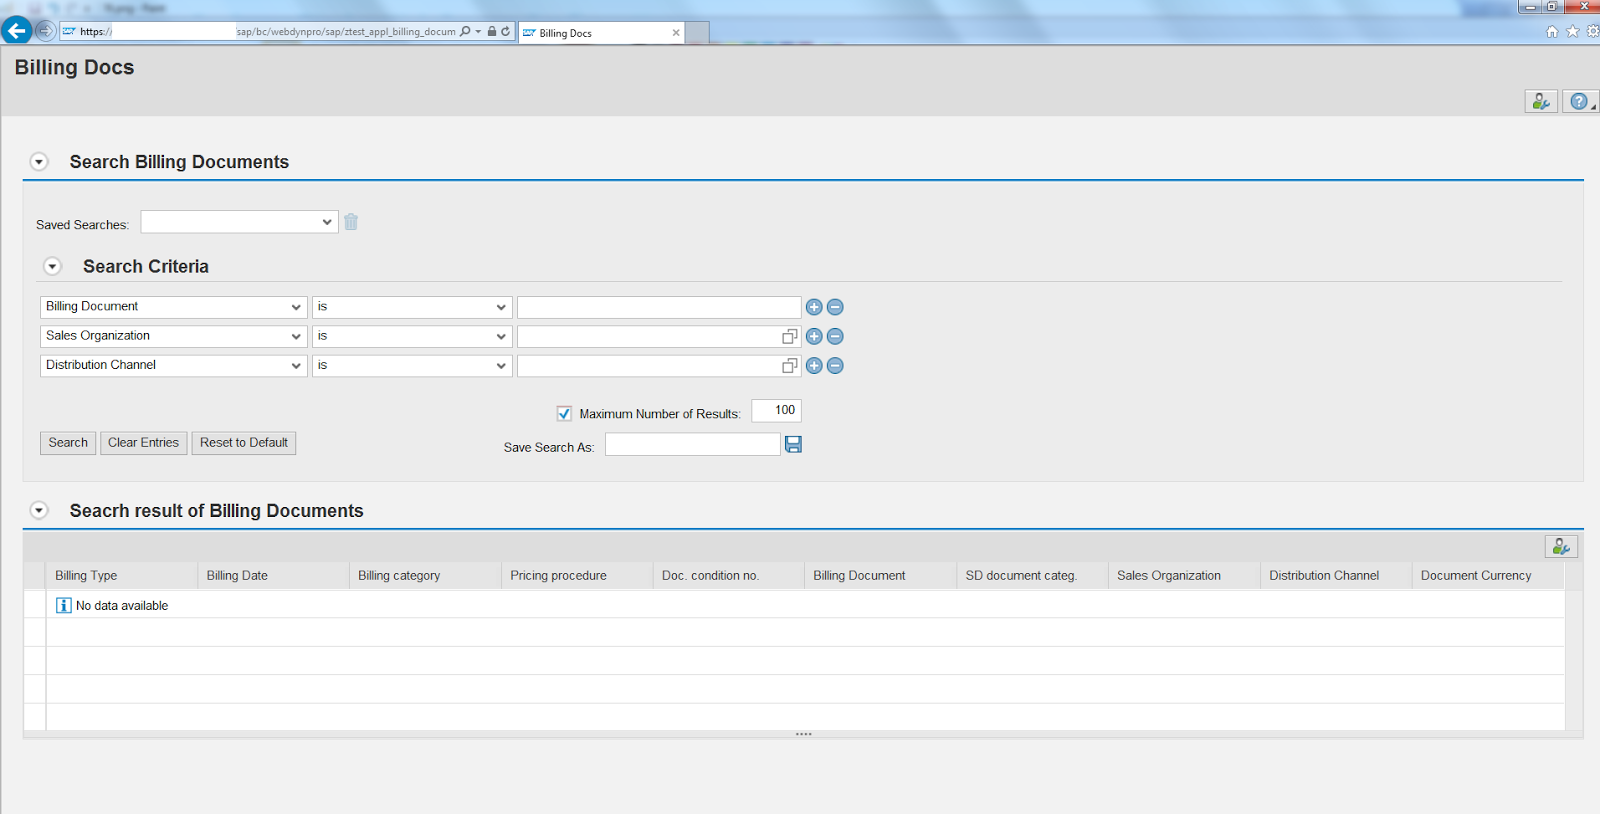Delete saved search with trash icon
Image resolution: width=1600 pixels, height=814 pixels.
(x=351, y=222)
